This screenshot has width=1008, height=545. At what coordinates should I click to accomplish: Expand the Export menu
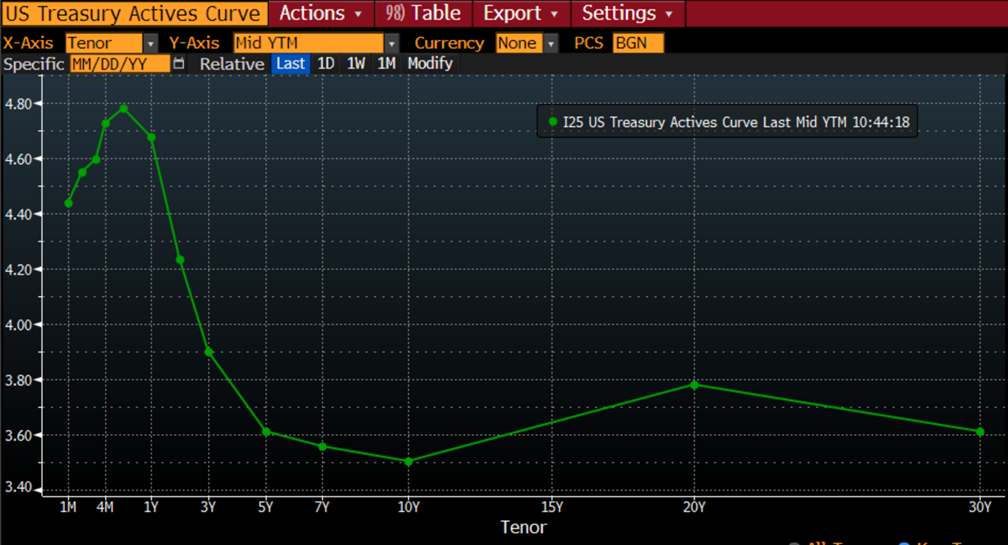(520, 13)
